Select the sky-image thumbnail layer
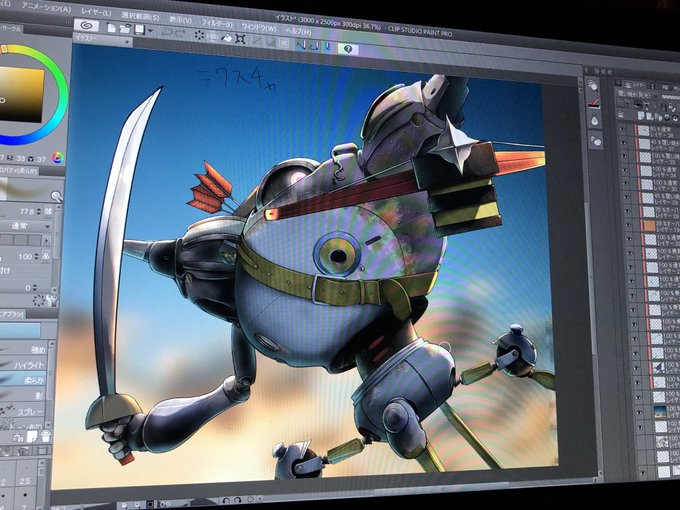Image resolution: width=680 pixels, height=510 pixels. 660,411
